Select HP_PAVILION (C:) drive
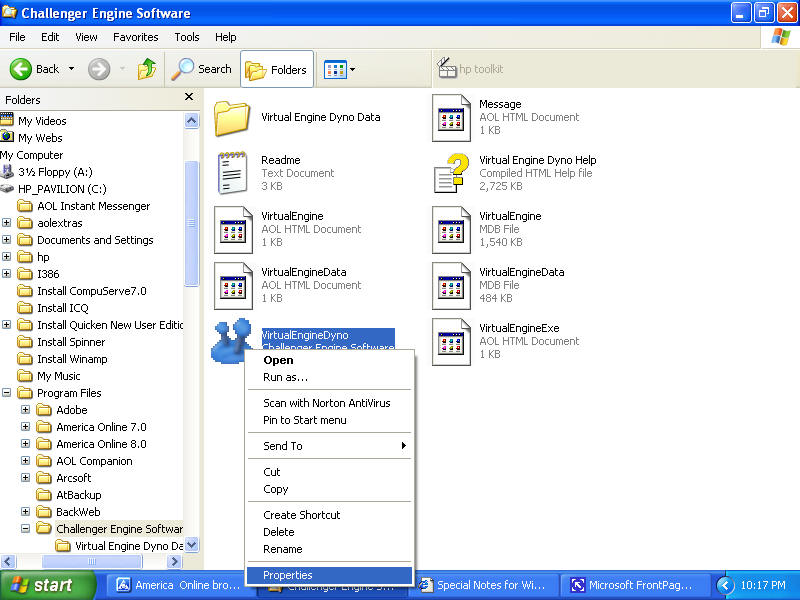Viewport: 800px width, 600px height. [54, 189]
